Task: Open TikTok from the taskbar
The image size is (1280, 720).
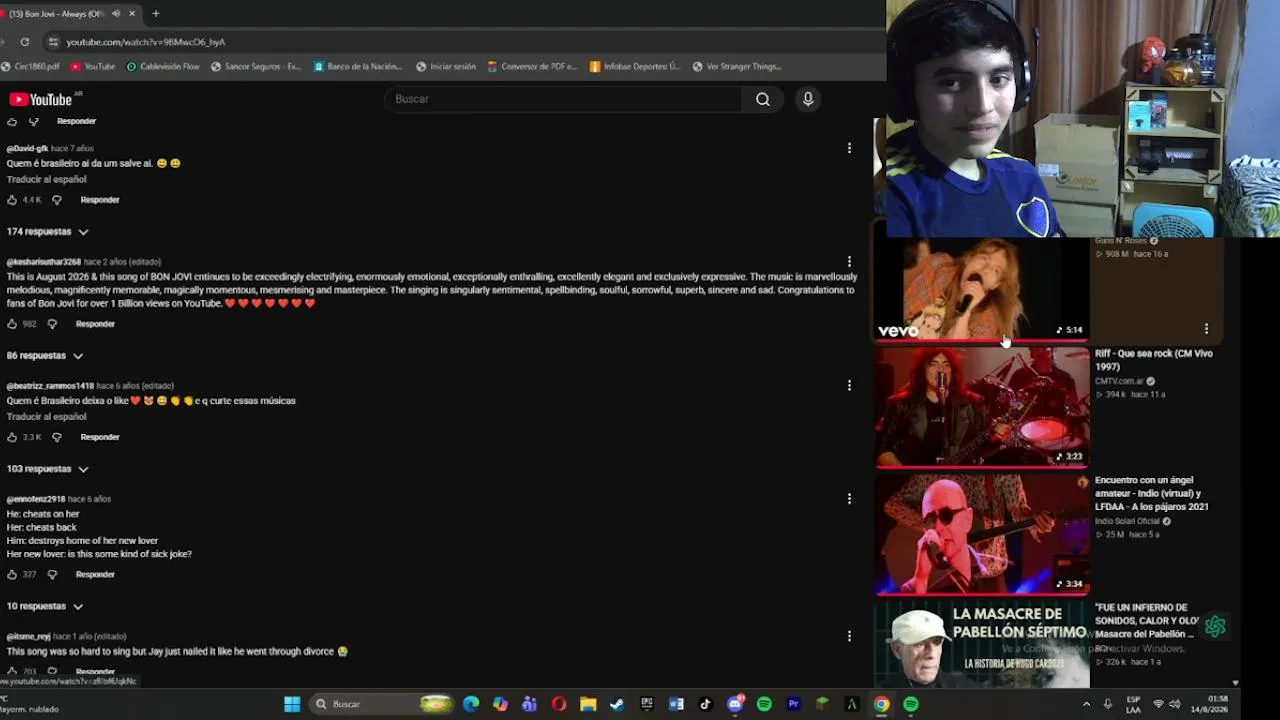Action: (x=705, y=704)
